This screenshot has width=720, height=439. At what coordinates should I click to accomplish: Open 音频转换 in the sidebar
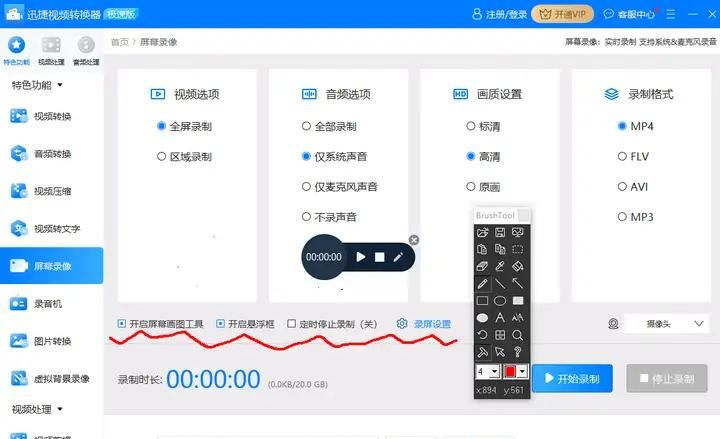(51, 153)
